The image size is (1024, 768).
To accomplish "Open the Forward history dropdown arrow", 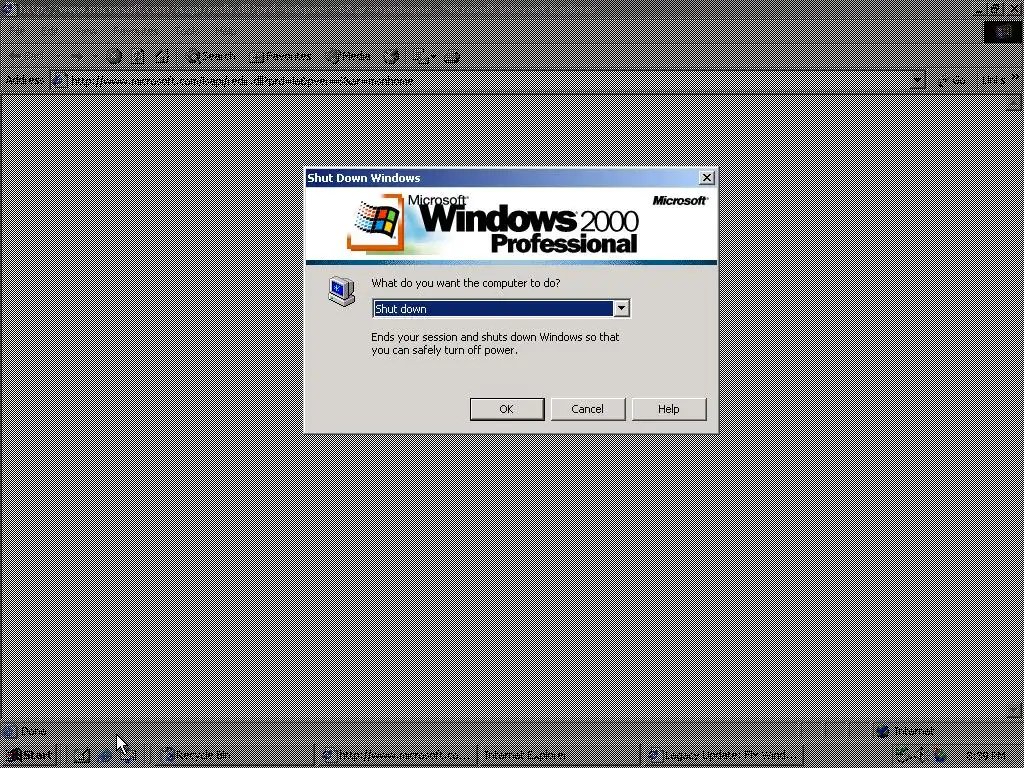I will [x=95, y=56].
